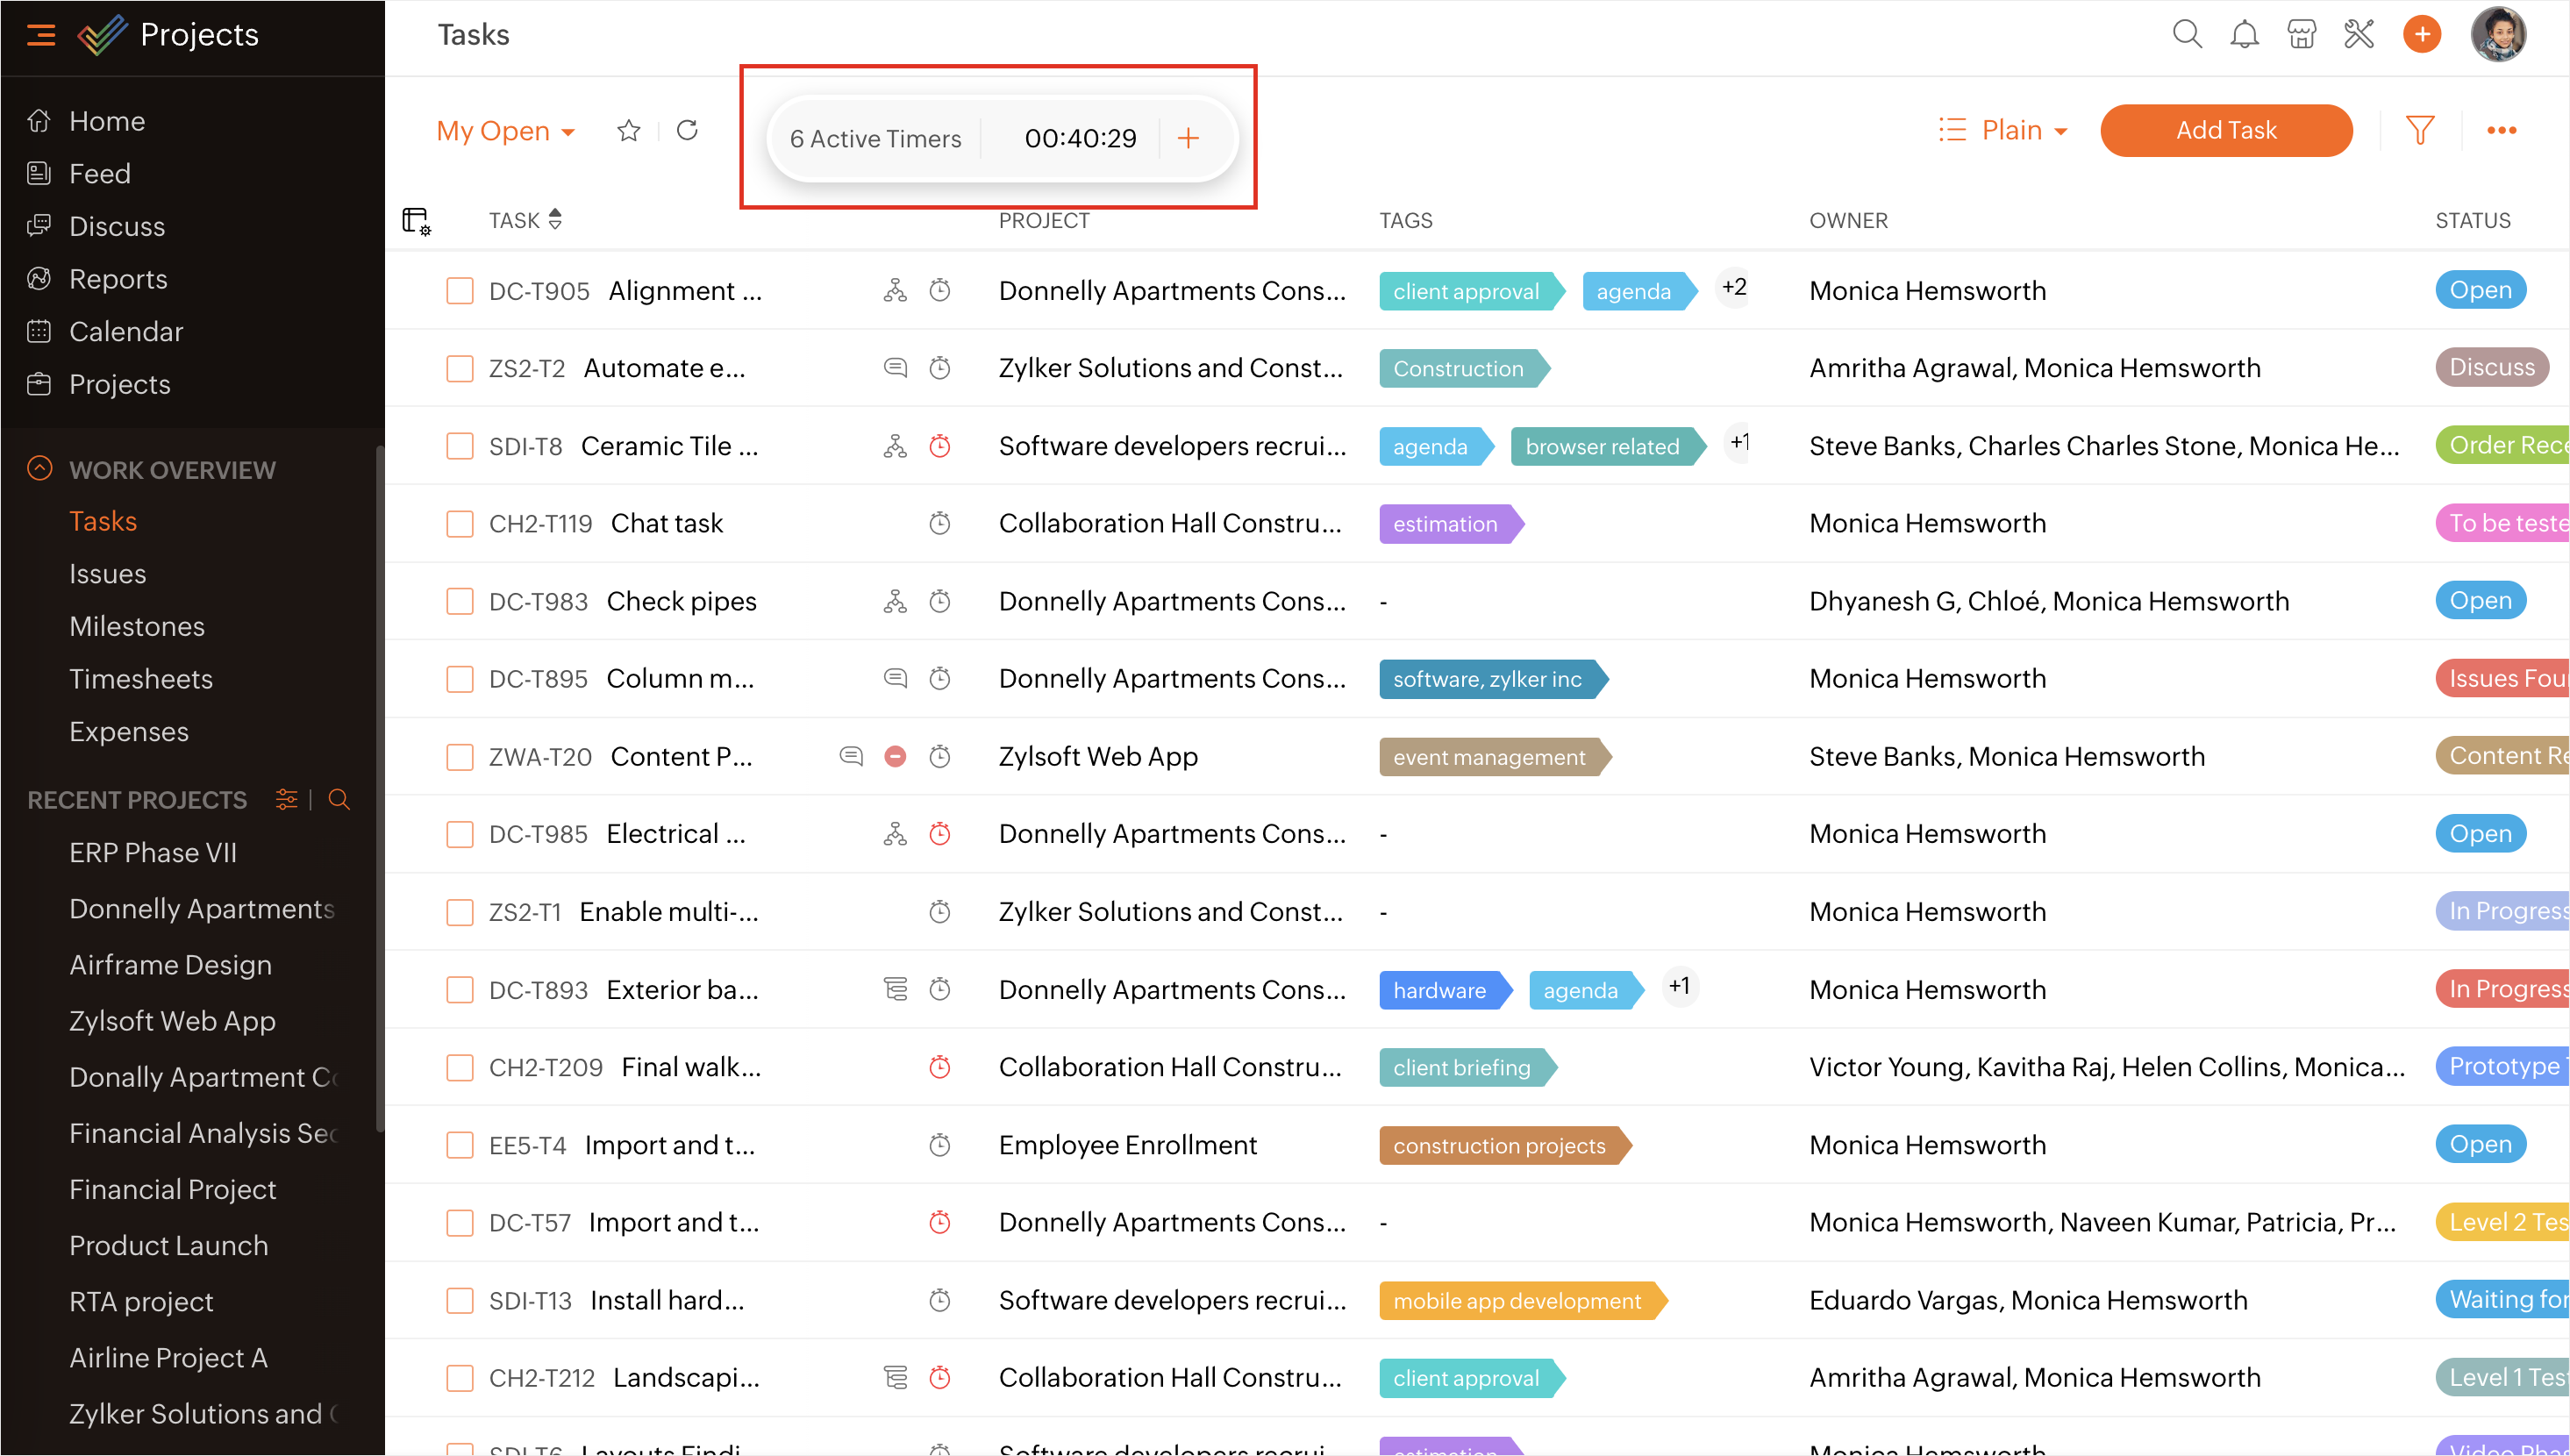Start timer for Chat task

[939, 523]
